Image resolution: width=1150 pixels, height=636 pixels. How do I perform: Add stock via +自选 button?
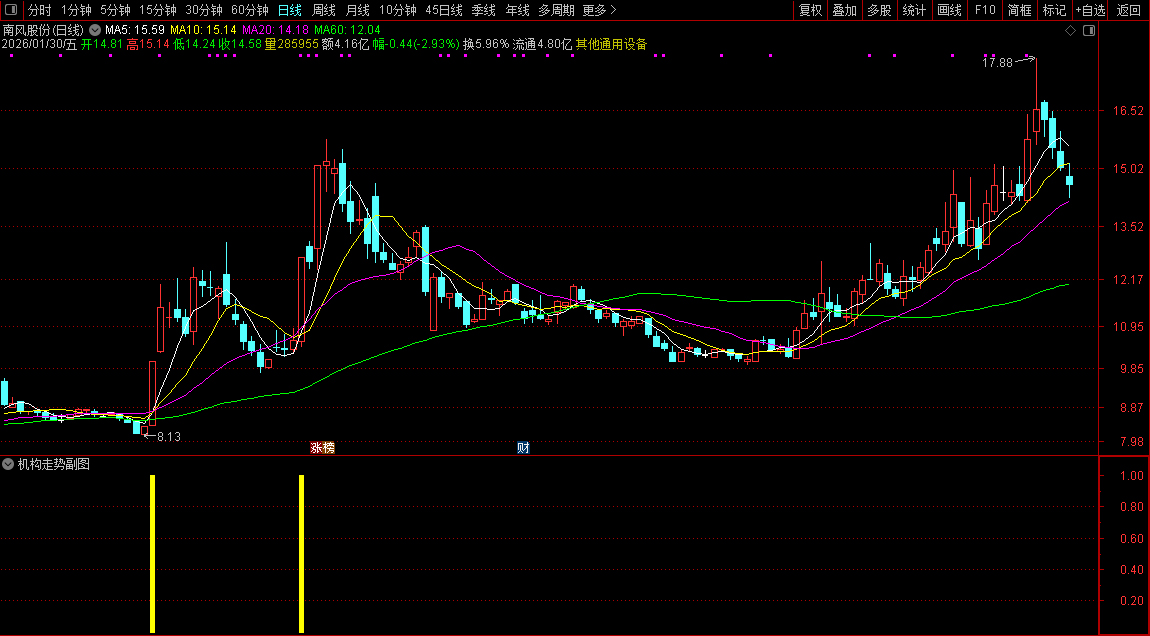[x=1090, y=10]
